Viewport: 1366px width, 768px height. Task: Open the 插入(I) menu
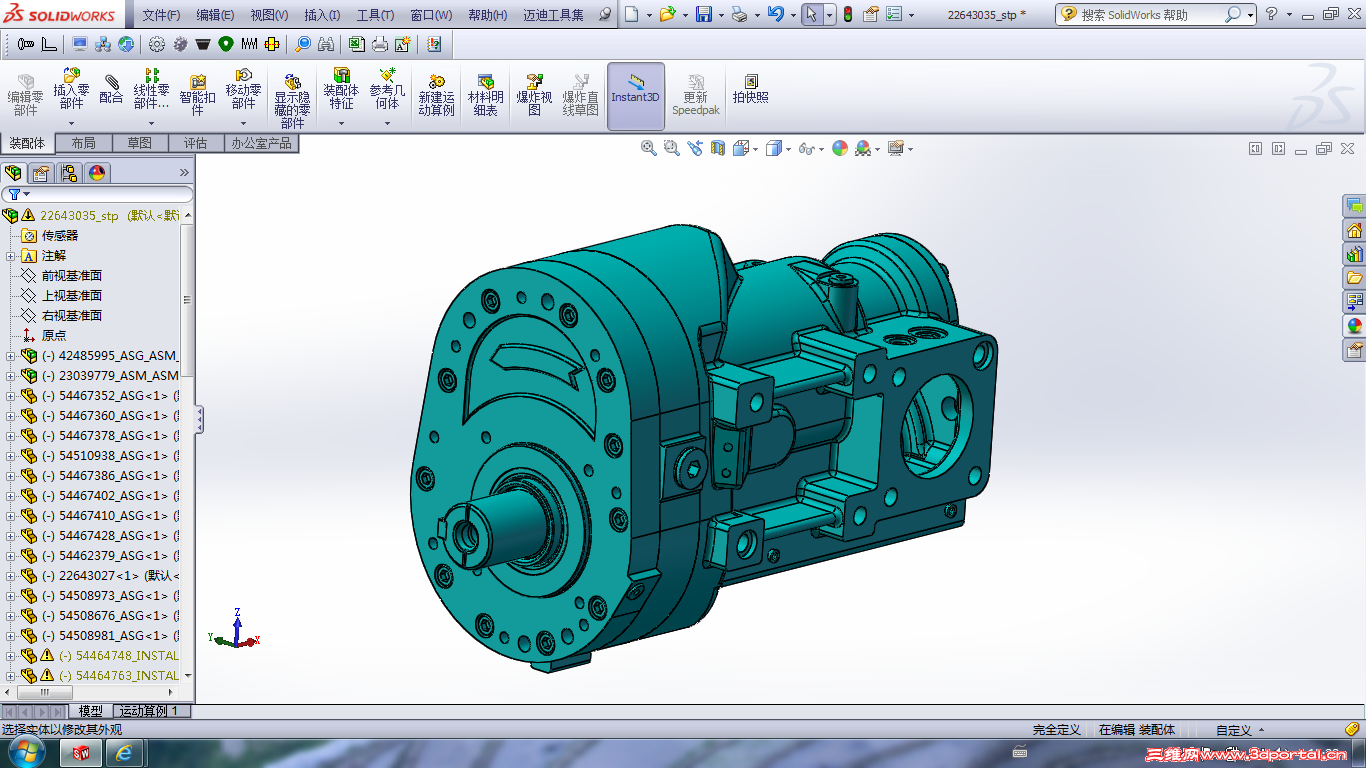click(x=321, y=15)
